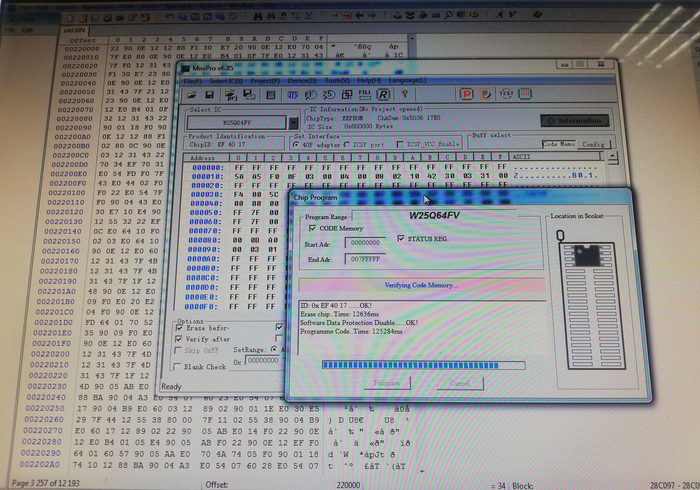Click the 'Verifying Code Memory...' status text

coord(421,285)
